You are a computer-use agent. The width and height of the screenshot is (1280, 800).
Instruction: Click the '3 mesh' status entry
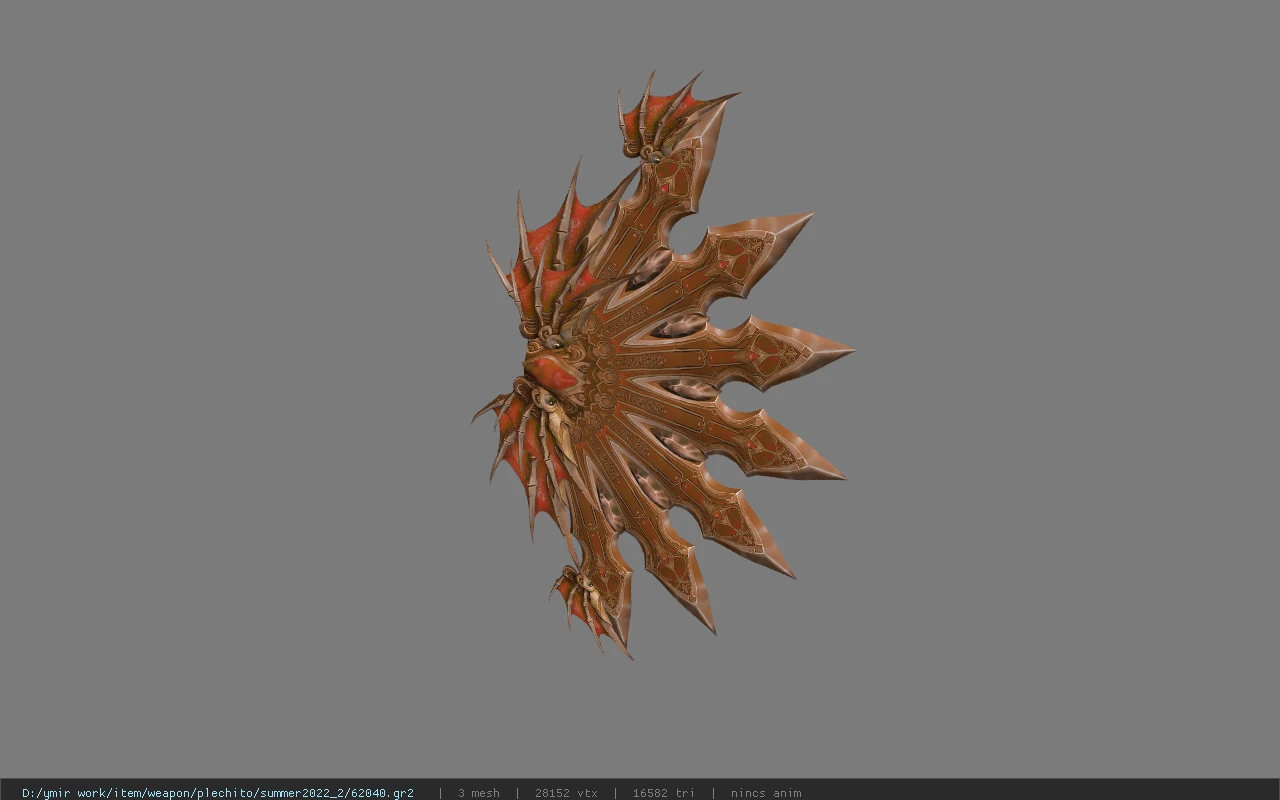tap(479, 793)
